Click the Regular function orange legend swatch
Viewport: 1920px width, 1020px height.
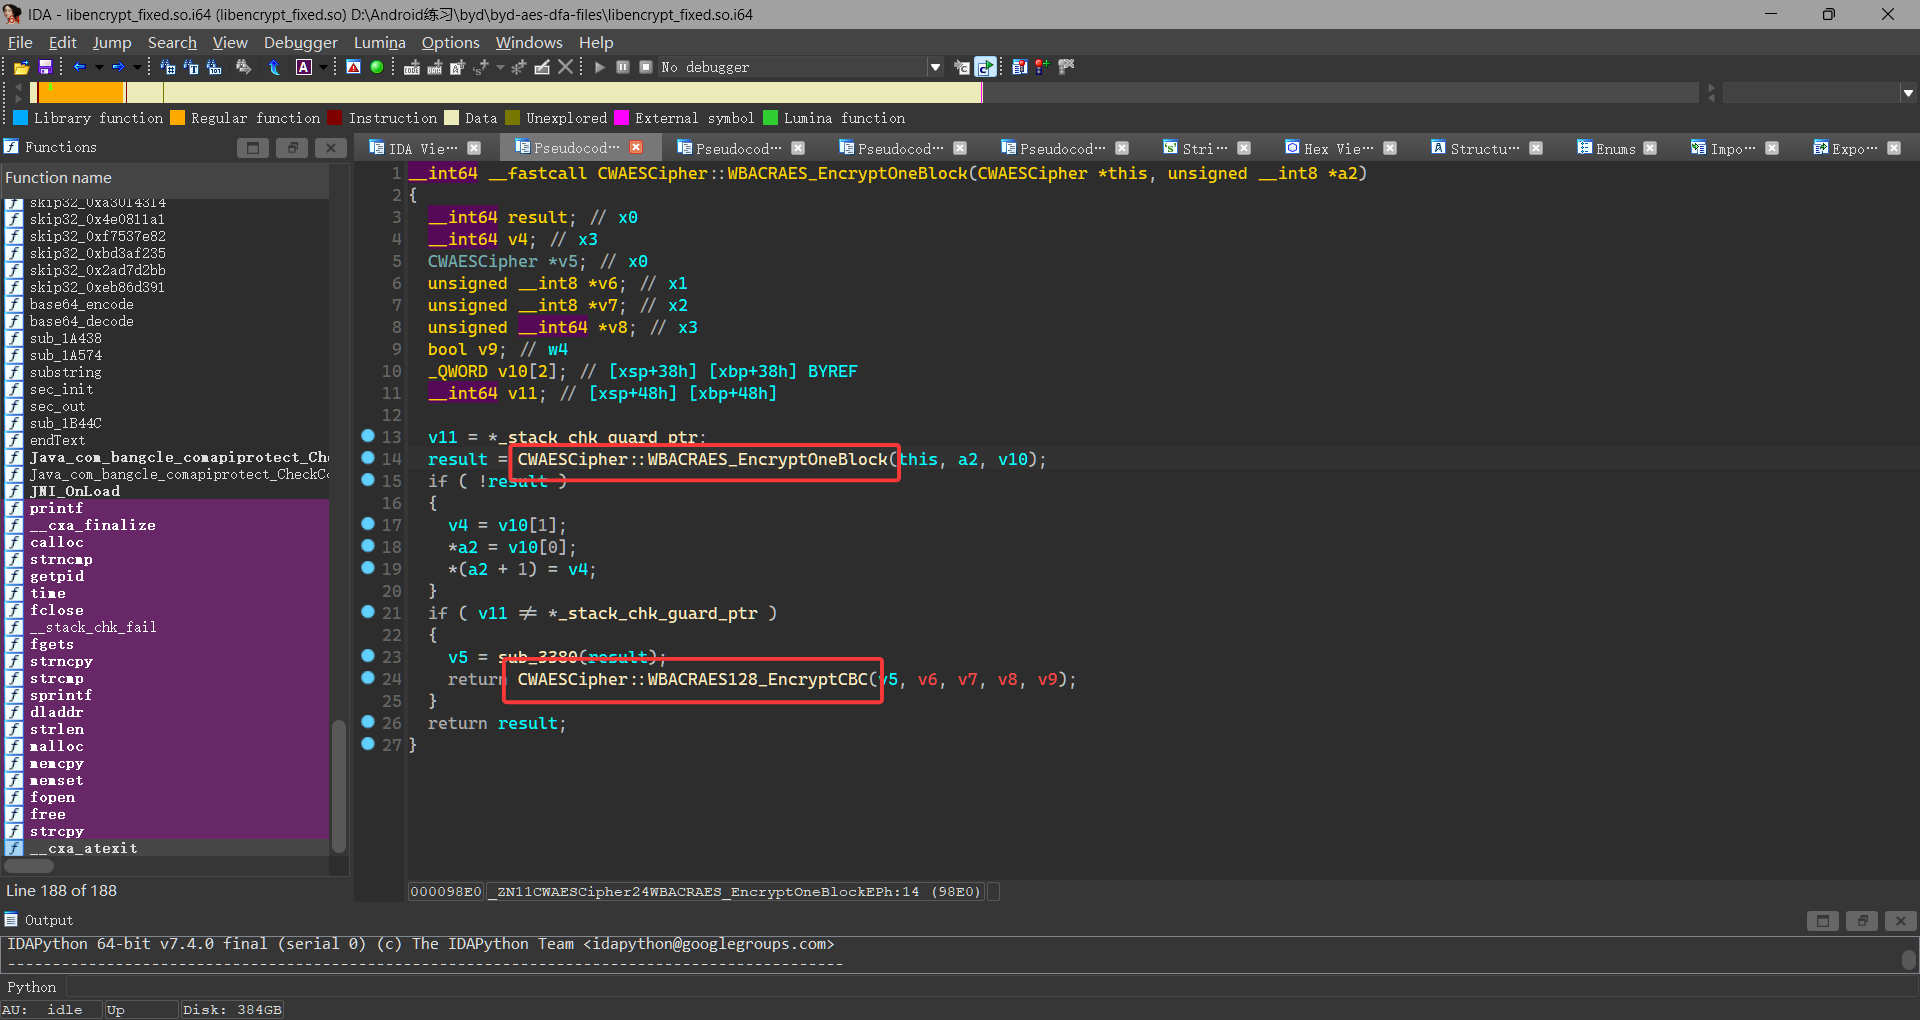(177, 118)
